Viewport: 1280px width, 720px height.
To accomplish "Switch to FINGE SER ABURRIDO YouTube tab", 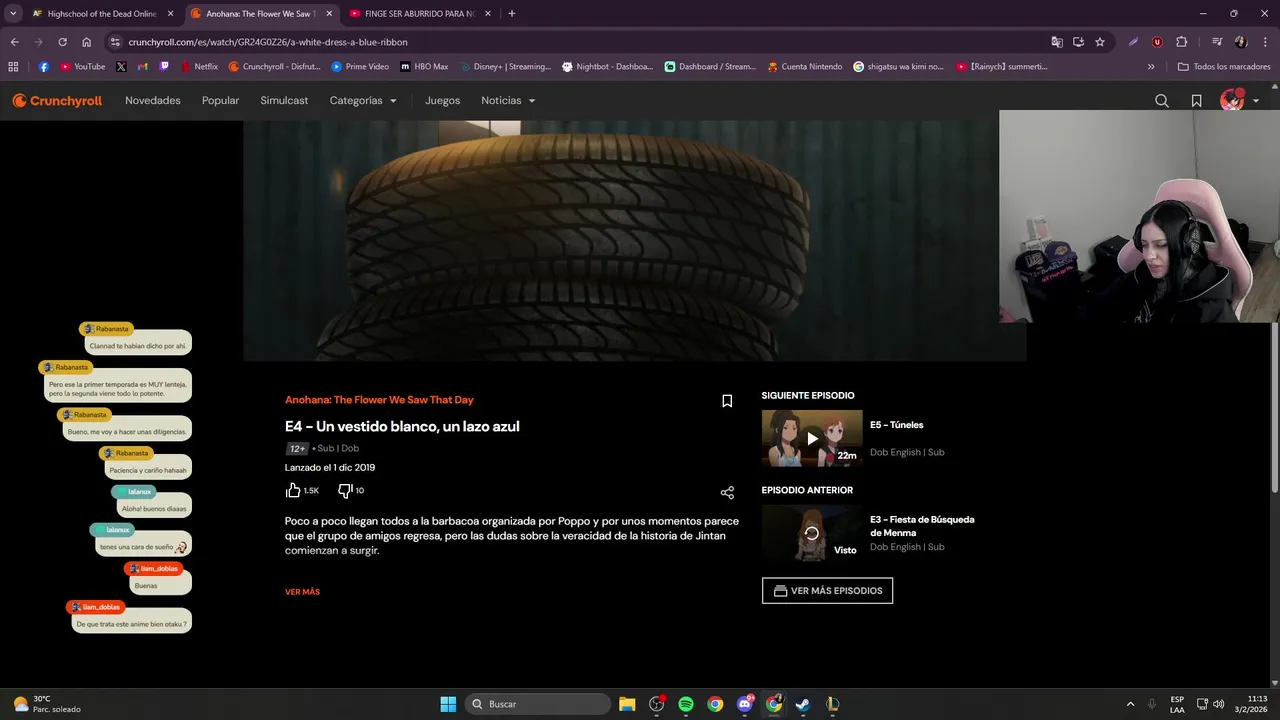I will pos(420,14).
